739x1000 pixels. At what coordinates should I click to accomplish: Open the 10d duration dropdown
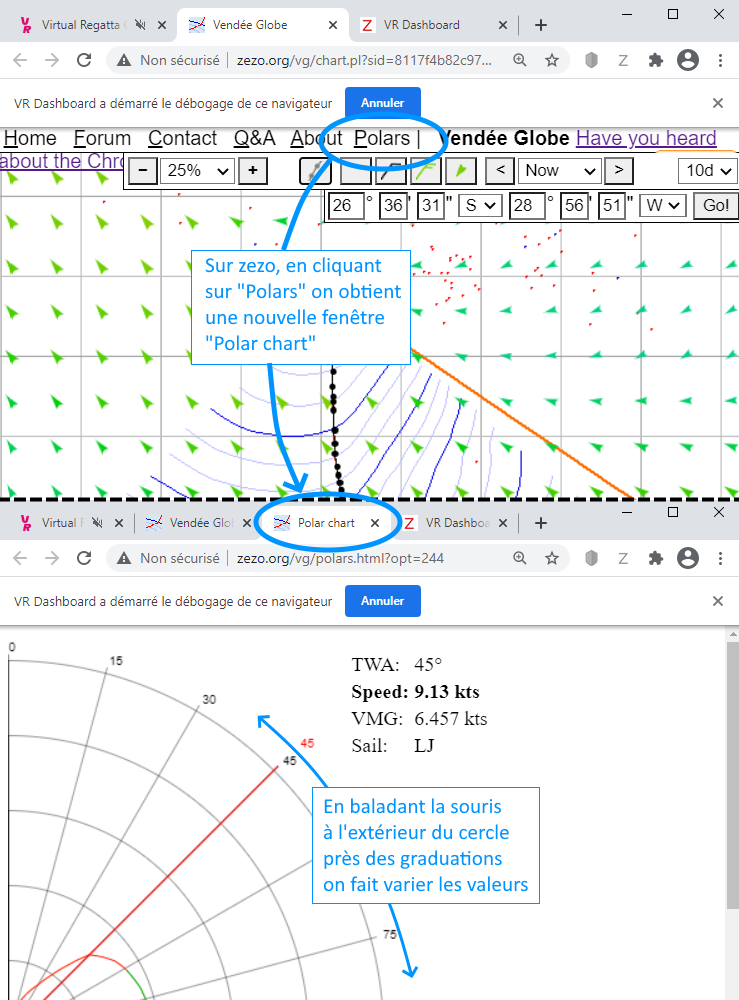(x=707, y=171)
